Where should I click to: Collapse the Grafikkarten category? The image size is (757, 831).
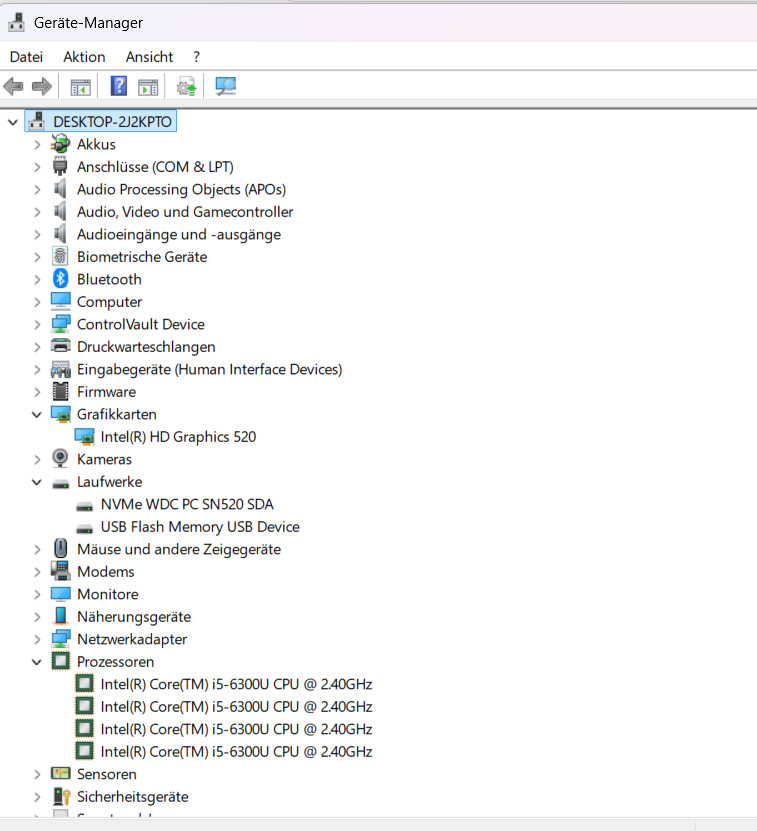37,414
